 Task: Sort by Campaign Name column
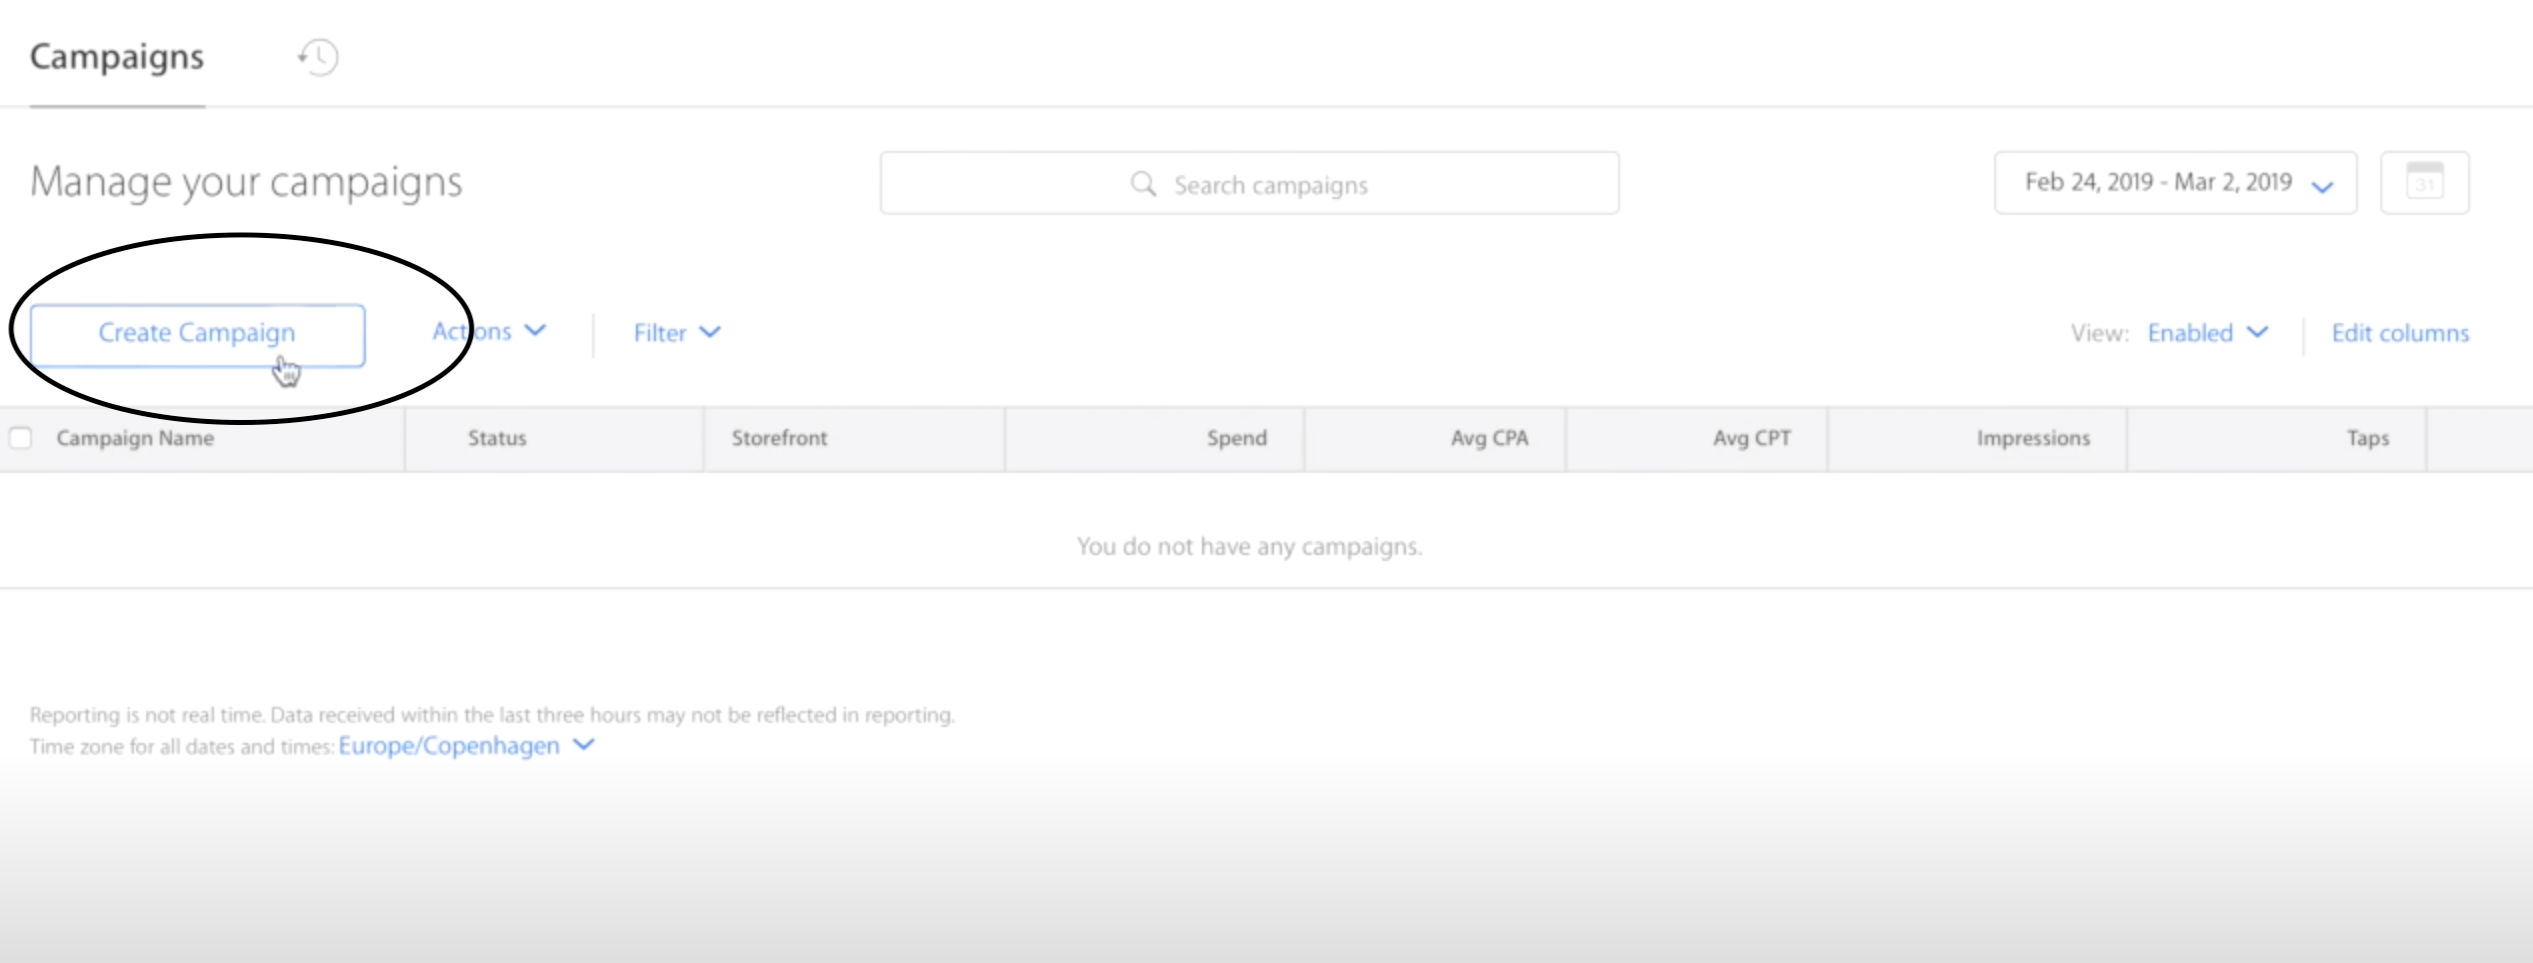click(x=136, y=437)
